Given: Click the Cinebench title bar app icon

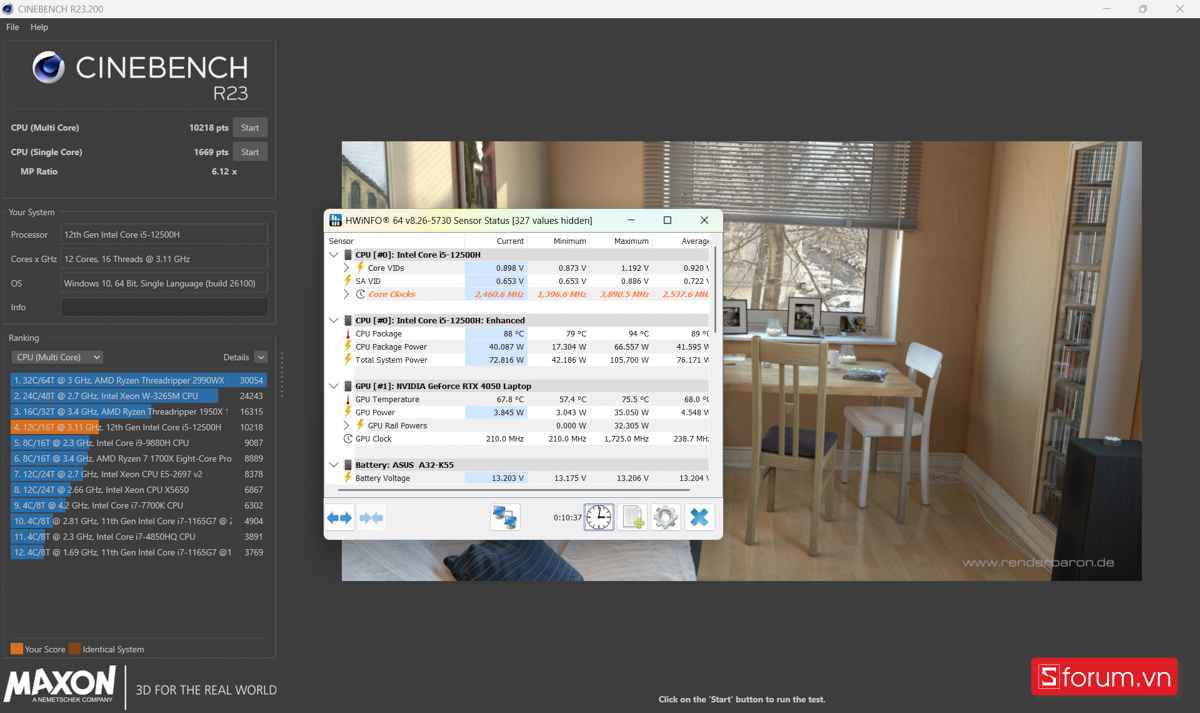Looking at the screenshot, I should (8, 9).
